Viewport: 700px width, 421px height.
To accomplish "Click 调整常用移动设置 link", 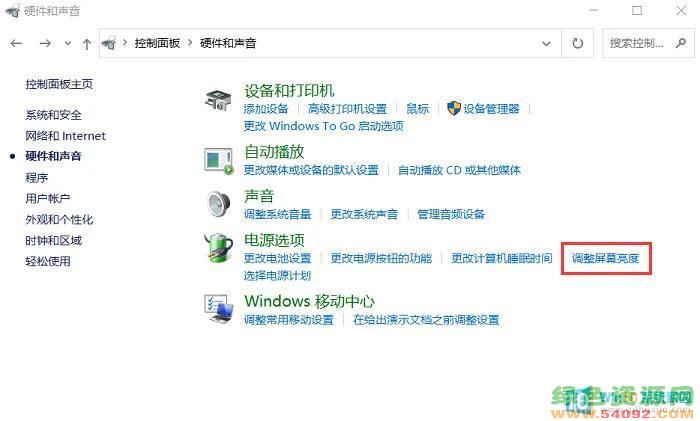I will point(289,320).
